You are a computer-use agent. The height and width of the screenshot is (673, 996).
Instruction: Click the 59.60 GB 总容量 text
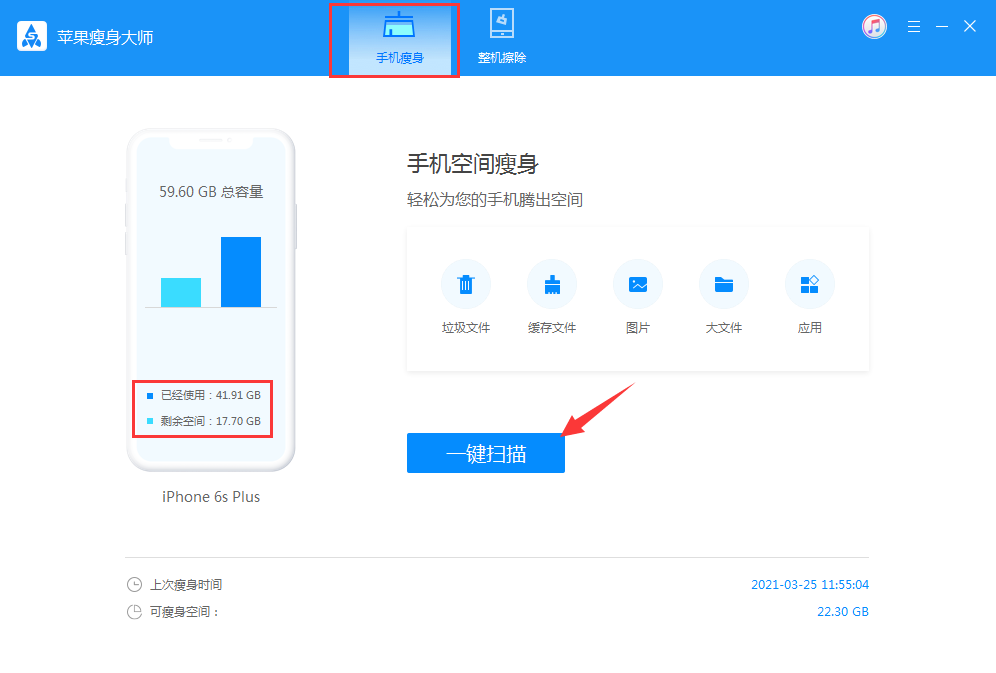point(211,192)
